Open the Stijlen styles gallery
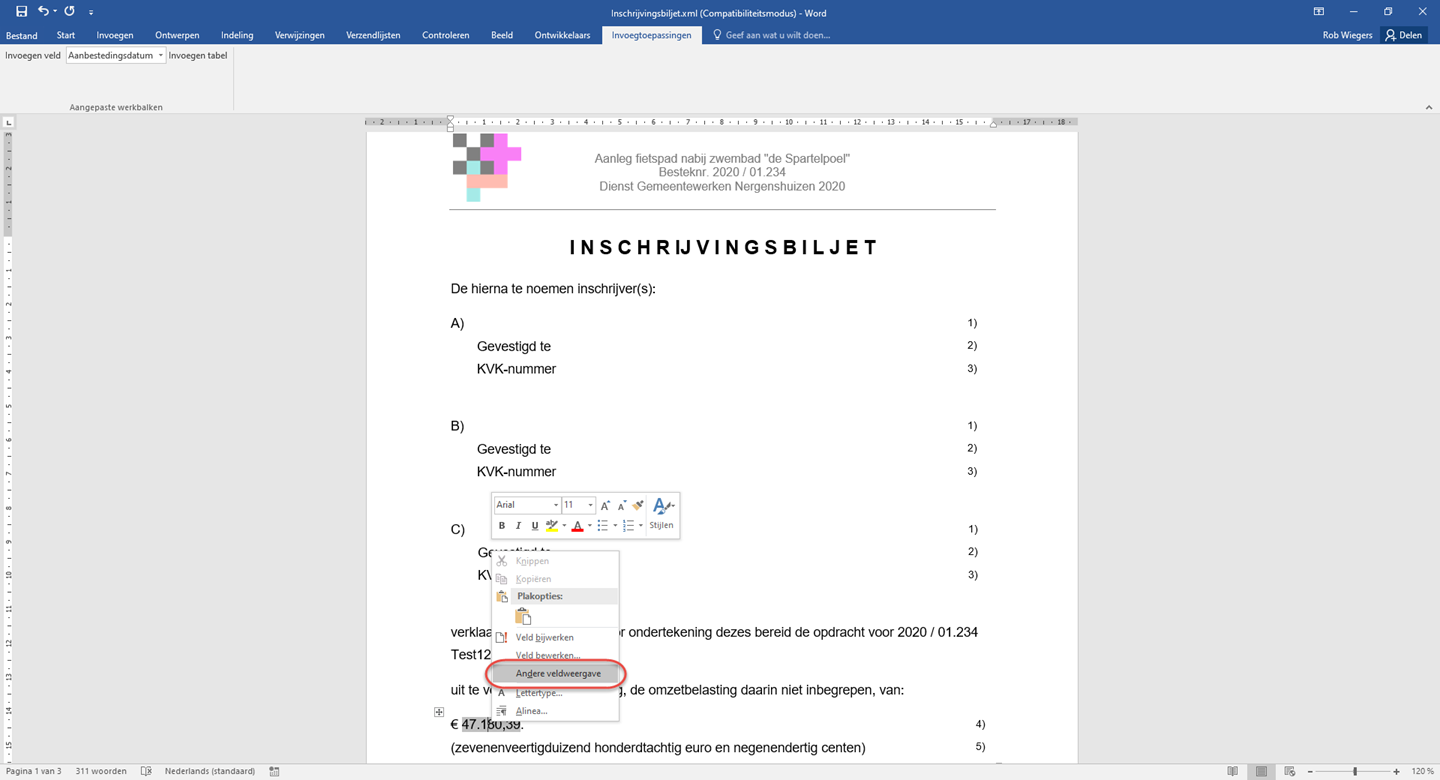This screenshot has height=780, width=1440. (662, 514)
